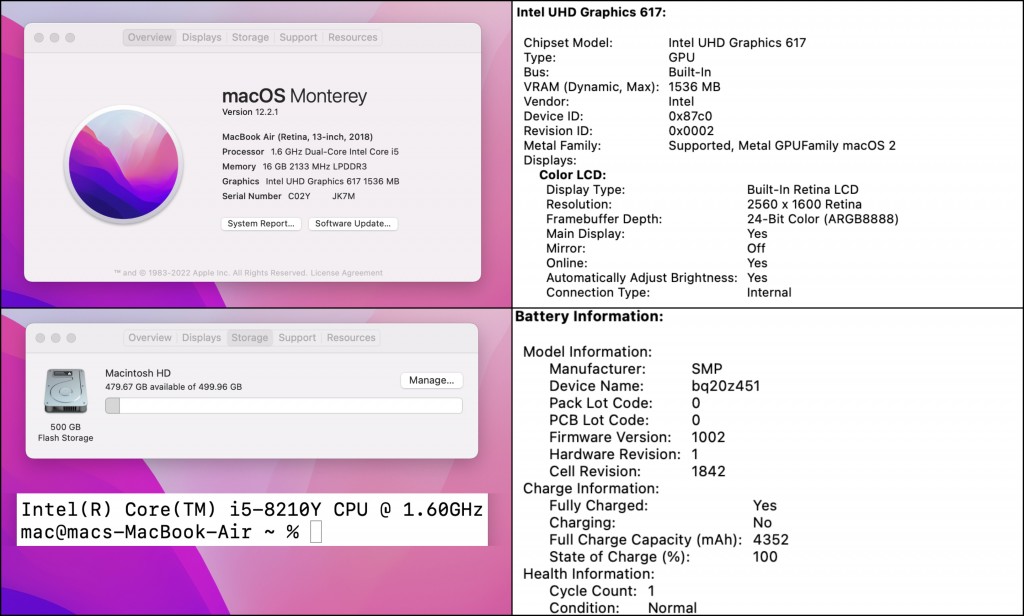This screenshot has height=616, width=1024.
Task: Click the Device ID value "0x87c0"
Action: click(690, 116)
